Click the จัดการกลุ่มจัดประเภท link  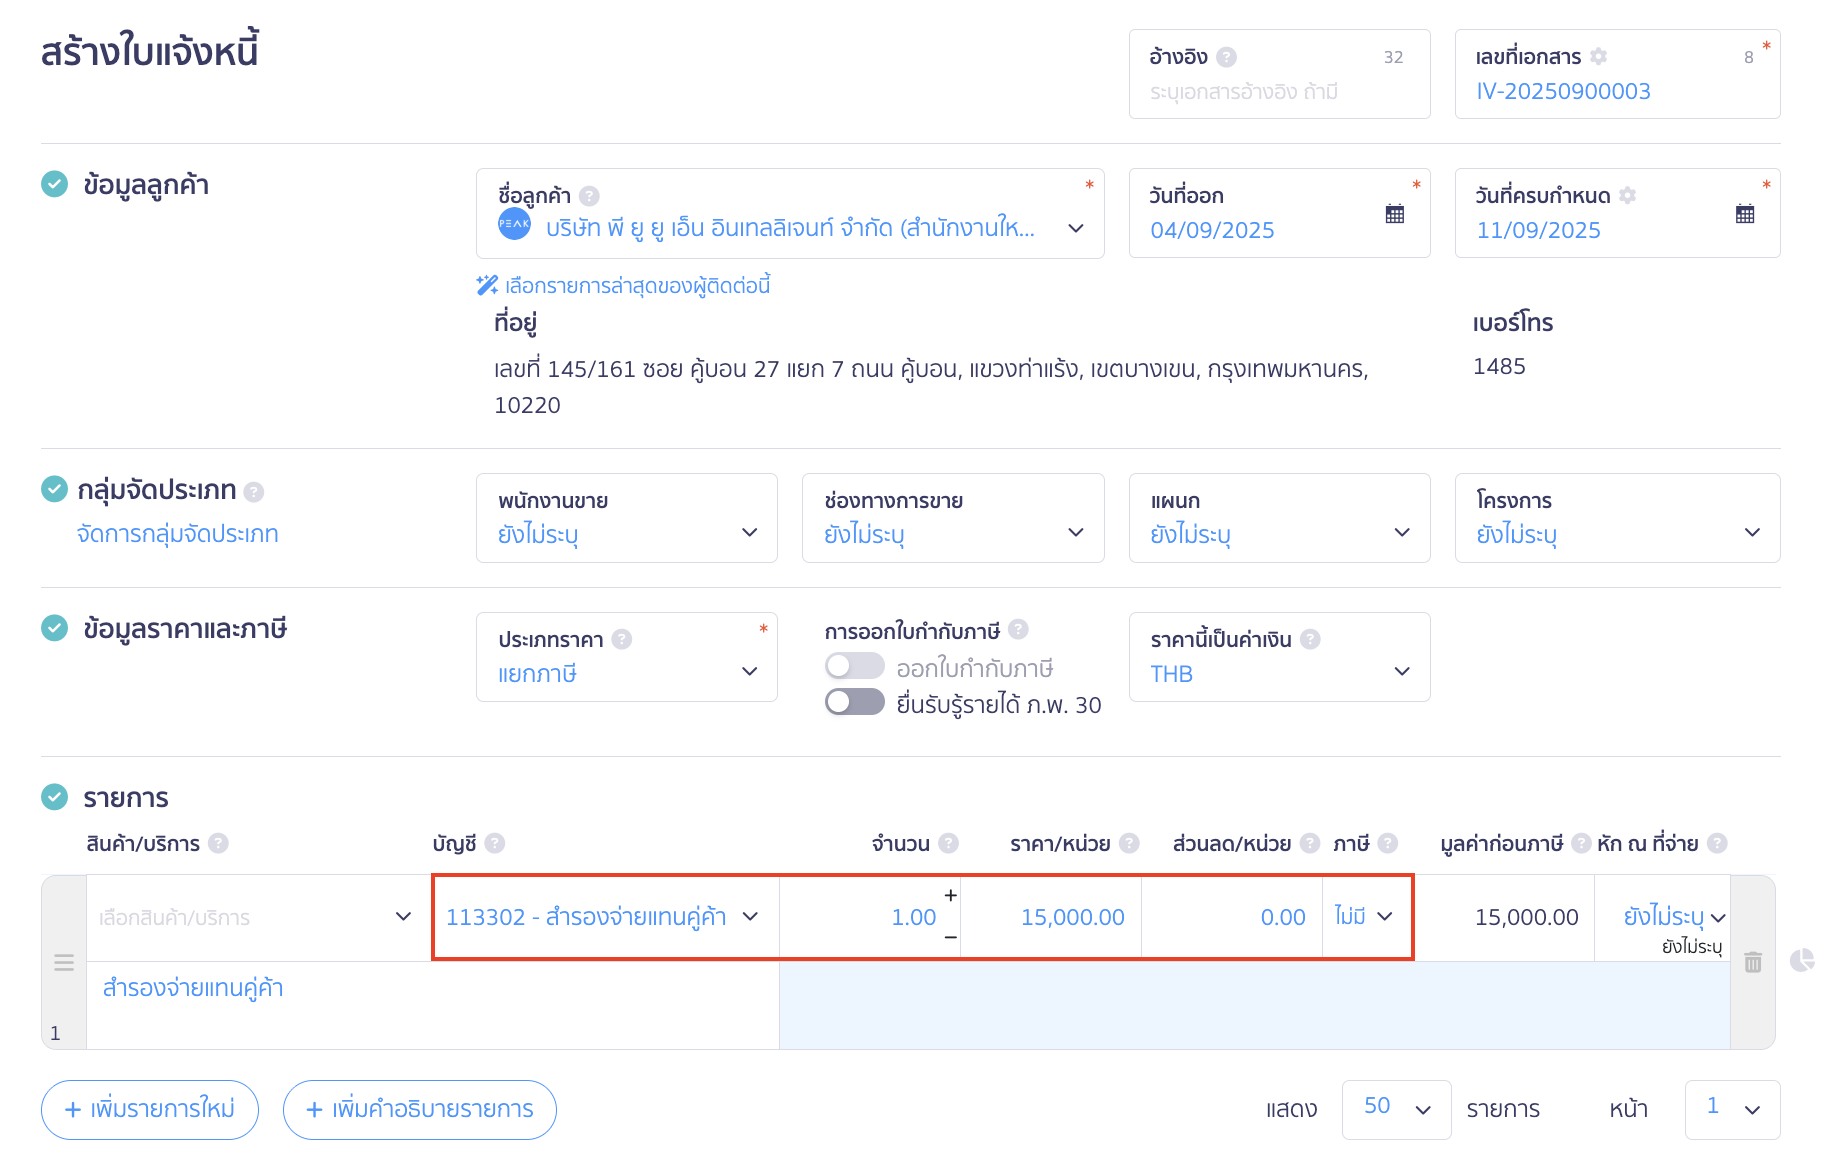(x=177, y=534)
